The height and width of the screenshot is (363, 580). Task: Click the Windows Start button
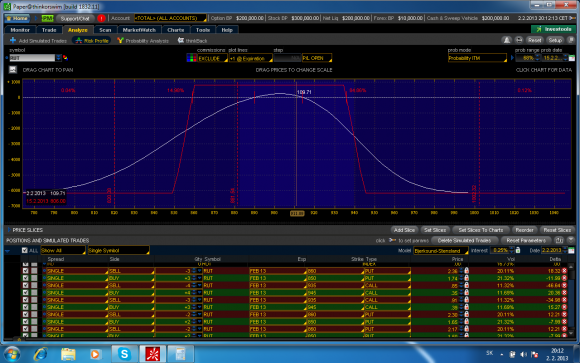click(x=12, y=354)
